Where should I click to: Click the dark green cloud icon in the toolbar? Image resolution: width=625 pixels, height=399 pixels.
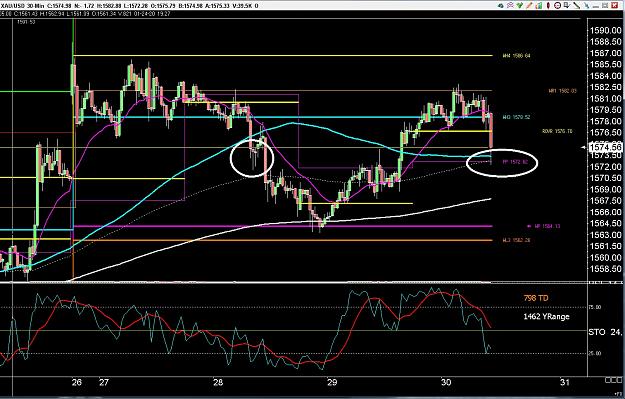(x=501, y=6)
